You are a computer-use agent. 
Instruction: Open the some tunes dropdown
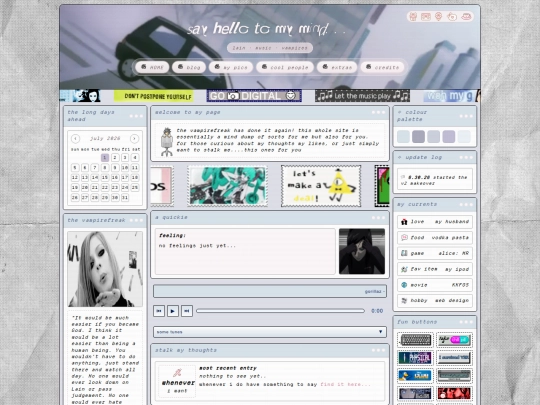tap(270, 332)
